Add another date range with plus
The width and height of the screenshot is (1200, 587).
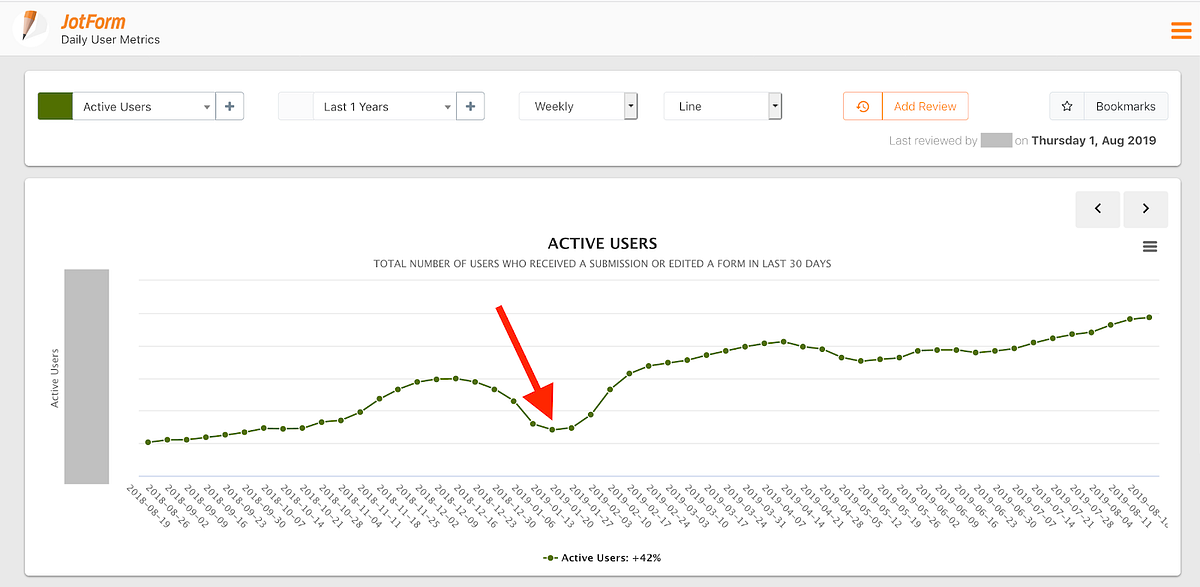click(x=470, y=106)
